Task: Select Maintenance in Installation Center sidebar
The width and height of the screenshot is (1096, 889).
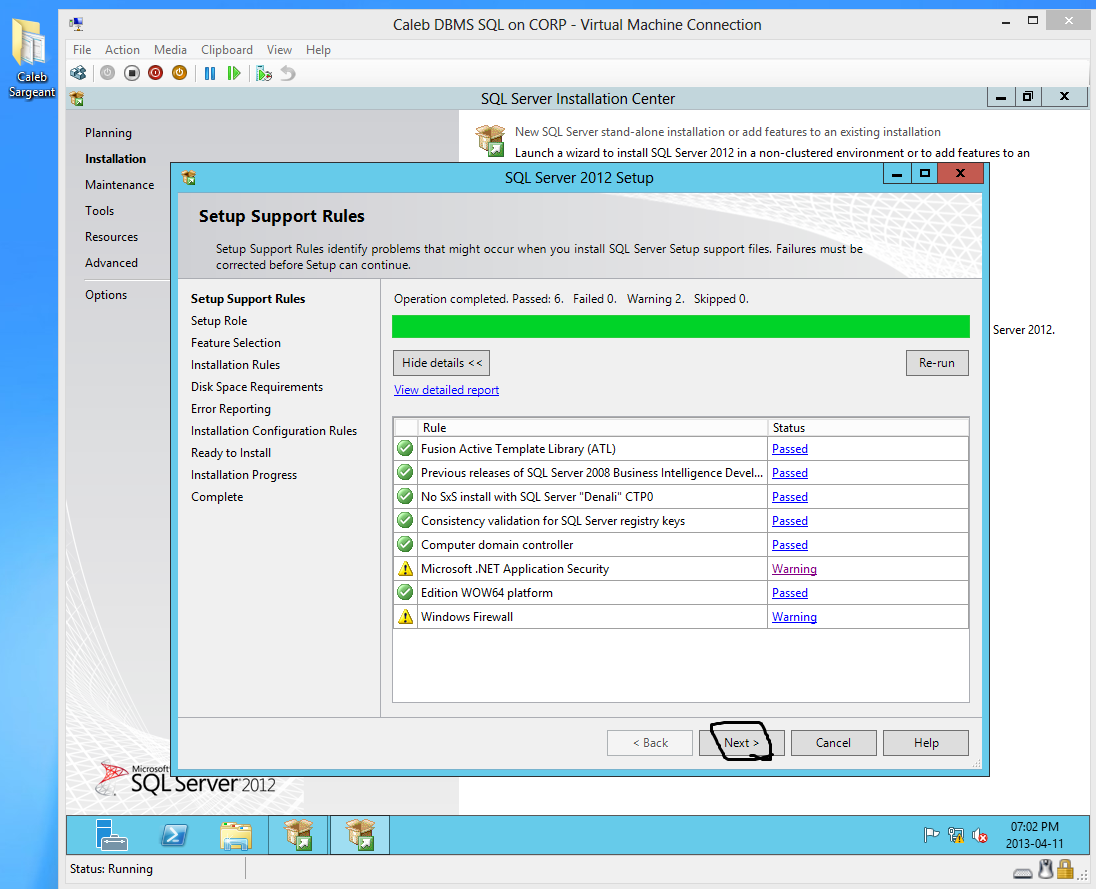Action: (120, 185)
